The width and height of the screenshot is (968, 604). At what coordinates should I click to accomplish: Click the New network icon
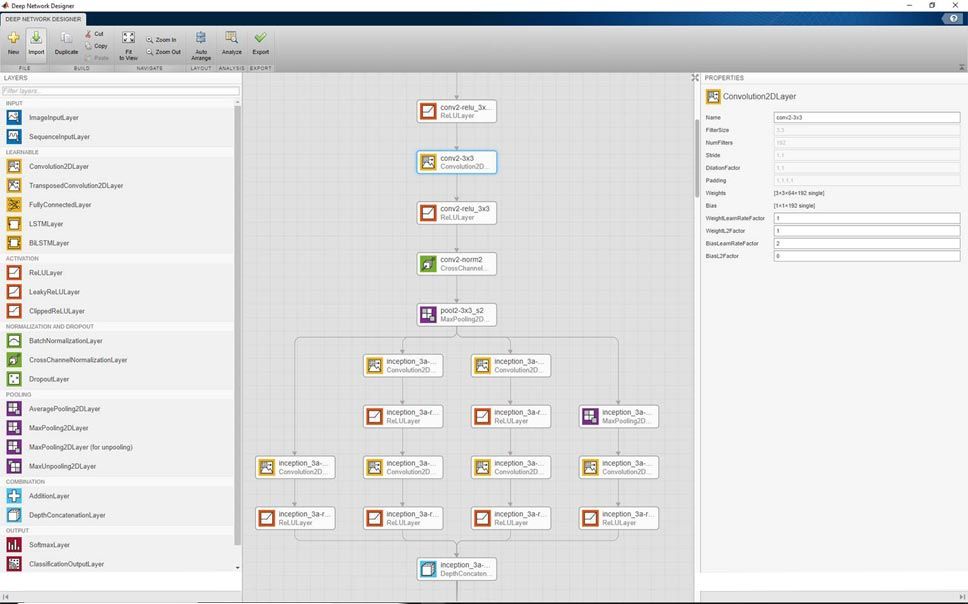pyautogui.click(x=13, y=42)
